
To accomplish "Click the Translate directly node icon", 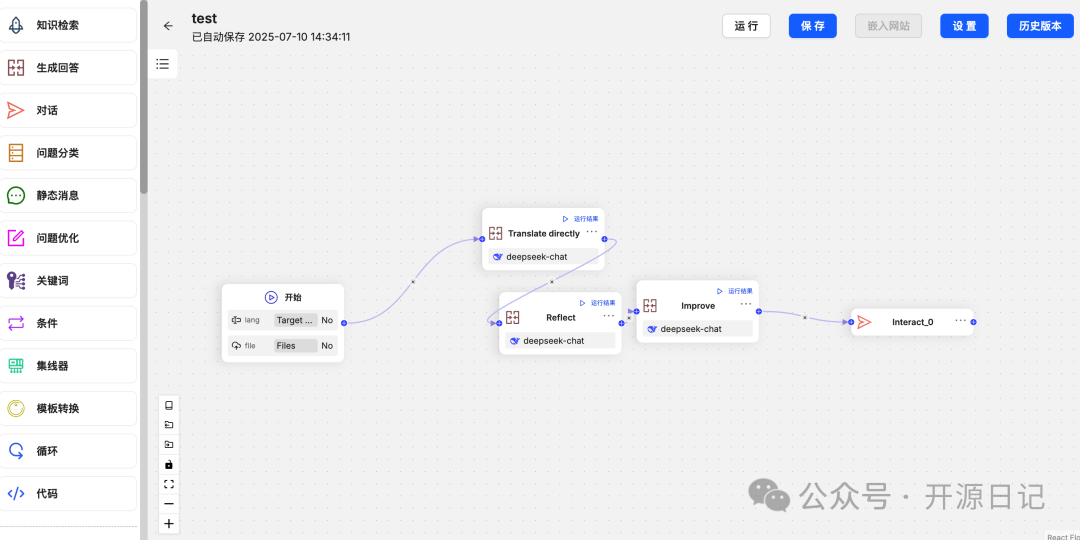I will click(495, 233).
